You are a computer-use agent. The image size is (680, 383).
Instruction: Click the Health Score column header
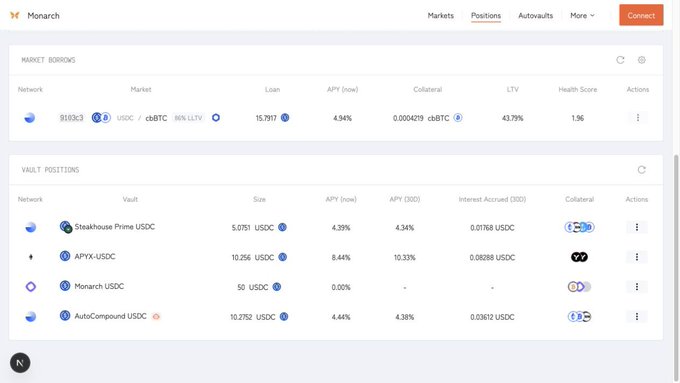[578, 89]
